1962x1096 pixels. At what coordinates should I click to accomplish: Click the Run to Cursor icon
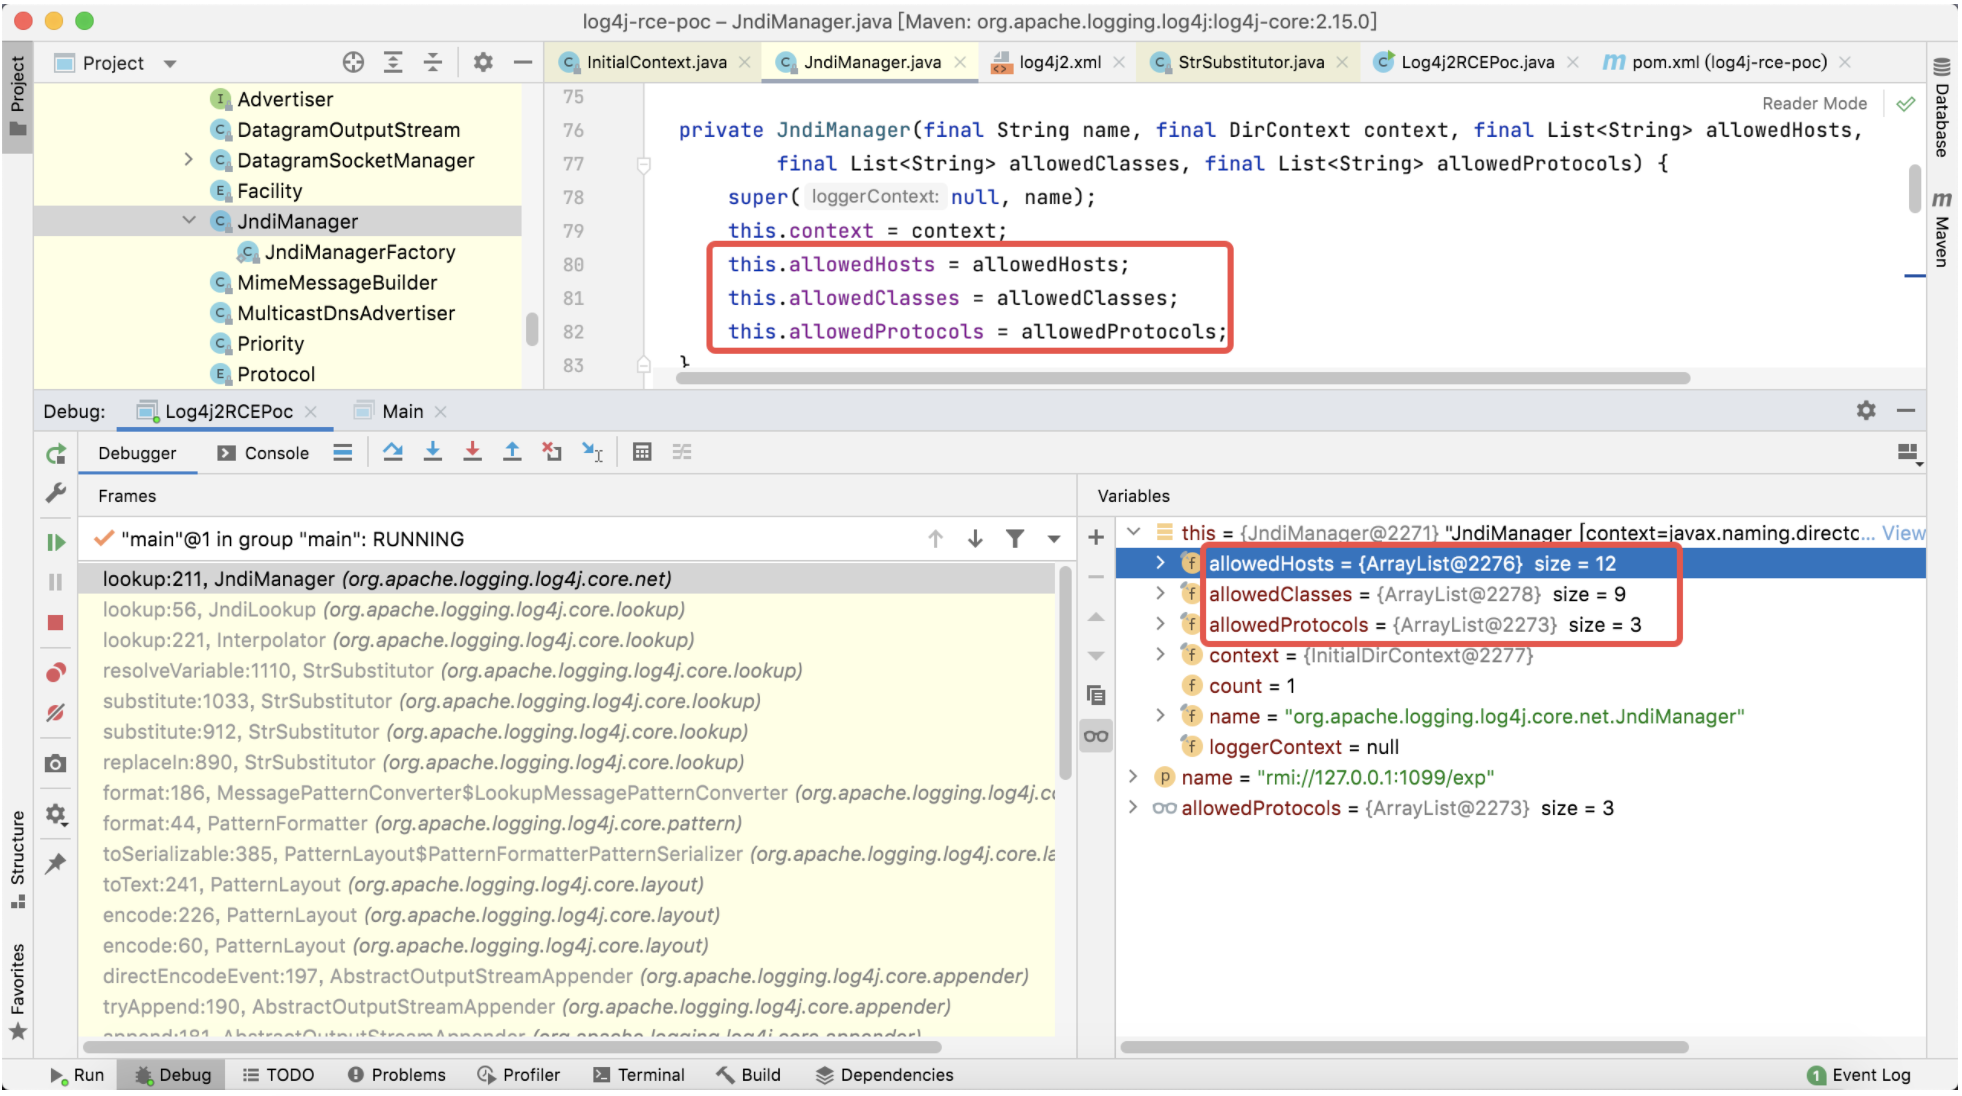[x=593, y=453]
